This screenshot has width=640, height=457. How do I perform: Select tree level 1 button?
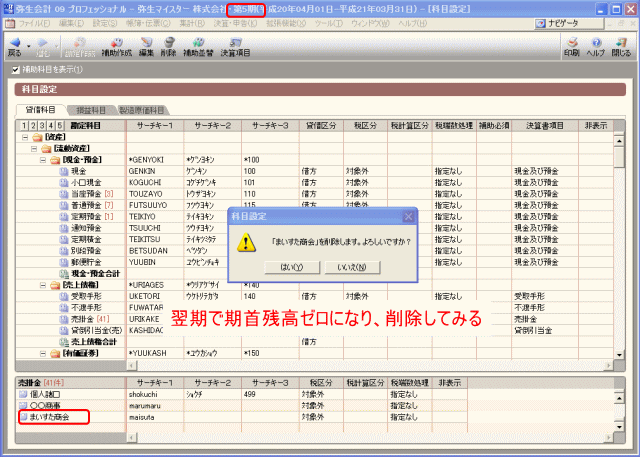[24, 126]
